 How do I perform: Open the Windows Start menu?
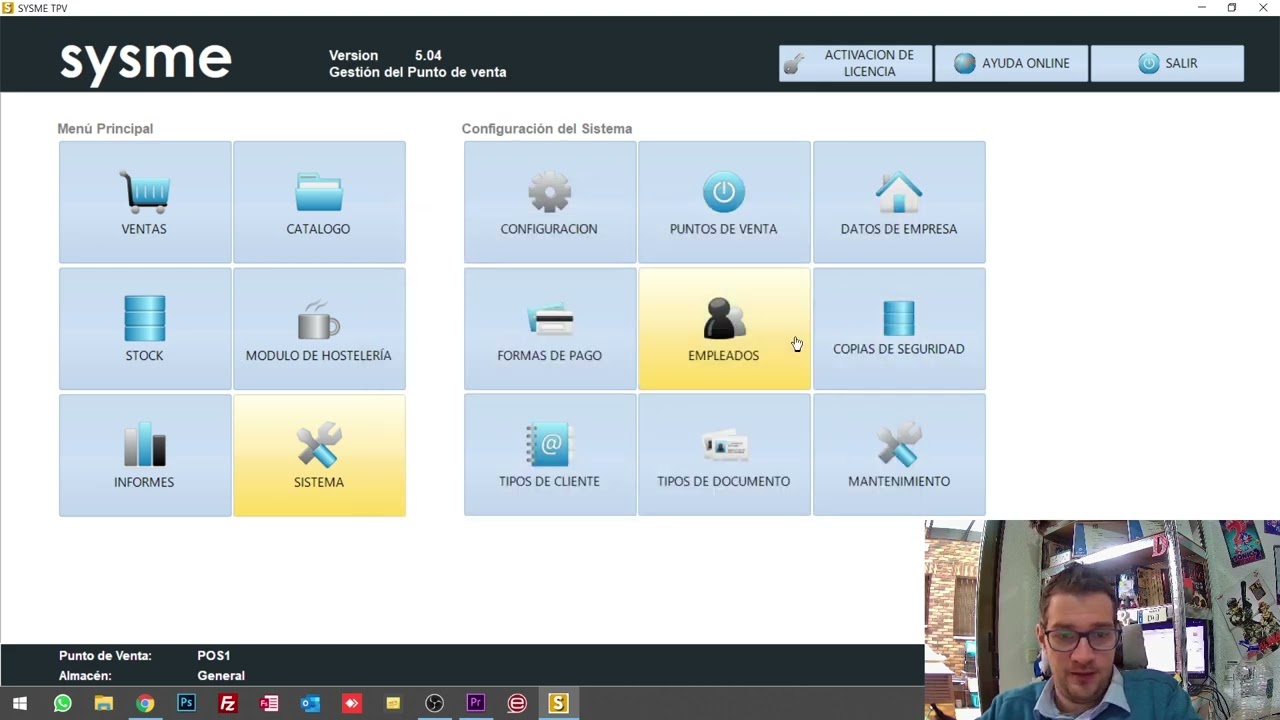pyautogui.click(x=20, y=704)
